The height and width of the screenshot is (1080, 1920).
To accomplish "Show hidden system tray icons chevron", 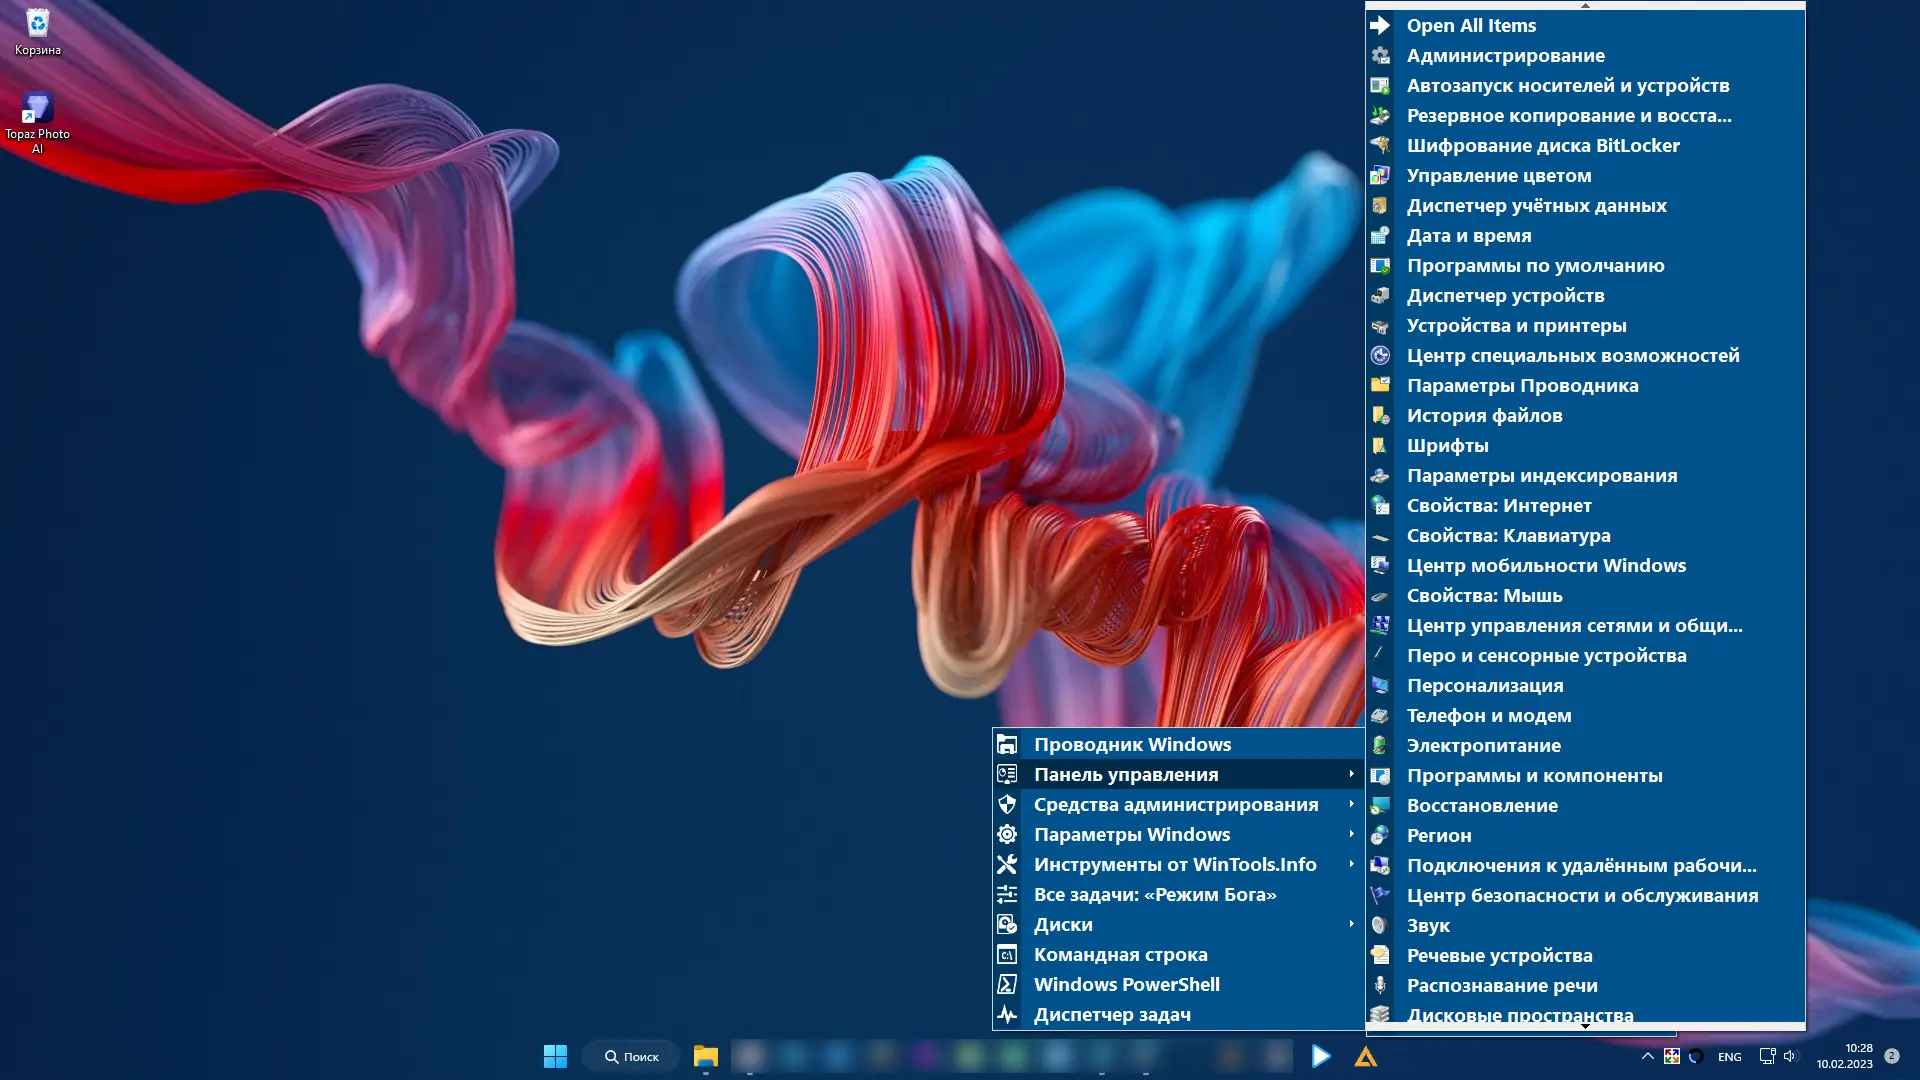I will (1647, 1056).
